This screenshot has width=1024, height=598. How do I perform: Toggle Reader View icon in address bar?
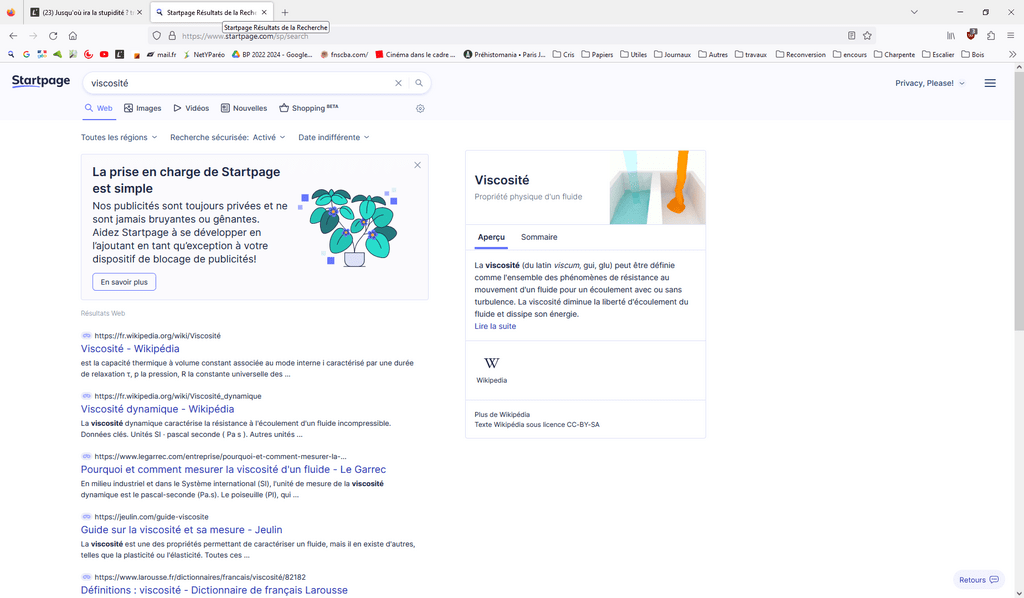click(852, 36)
